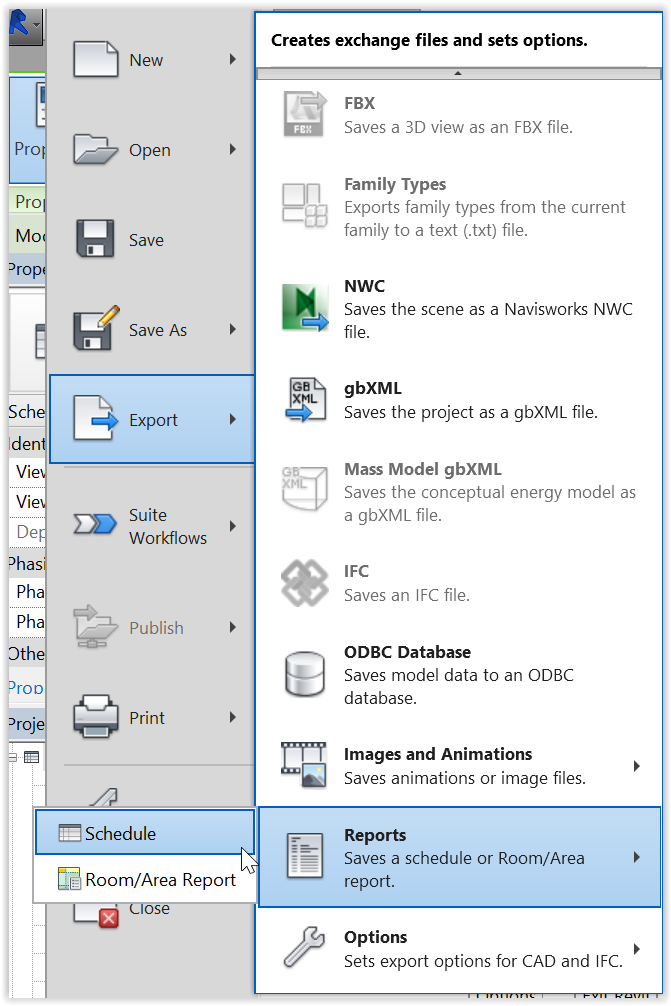The image size is (671, 1006).
Task: Select Schedule from the Reports submenu
Action: (x=145, y=833)
